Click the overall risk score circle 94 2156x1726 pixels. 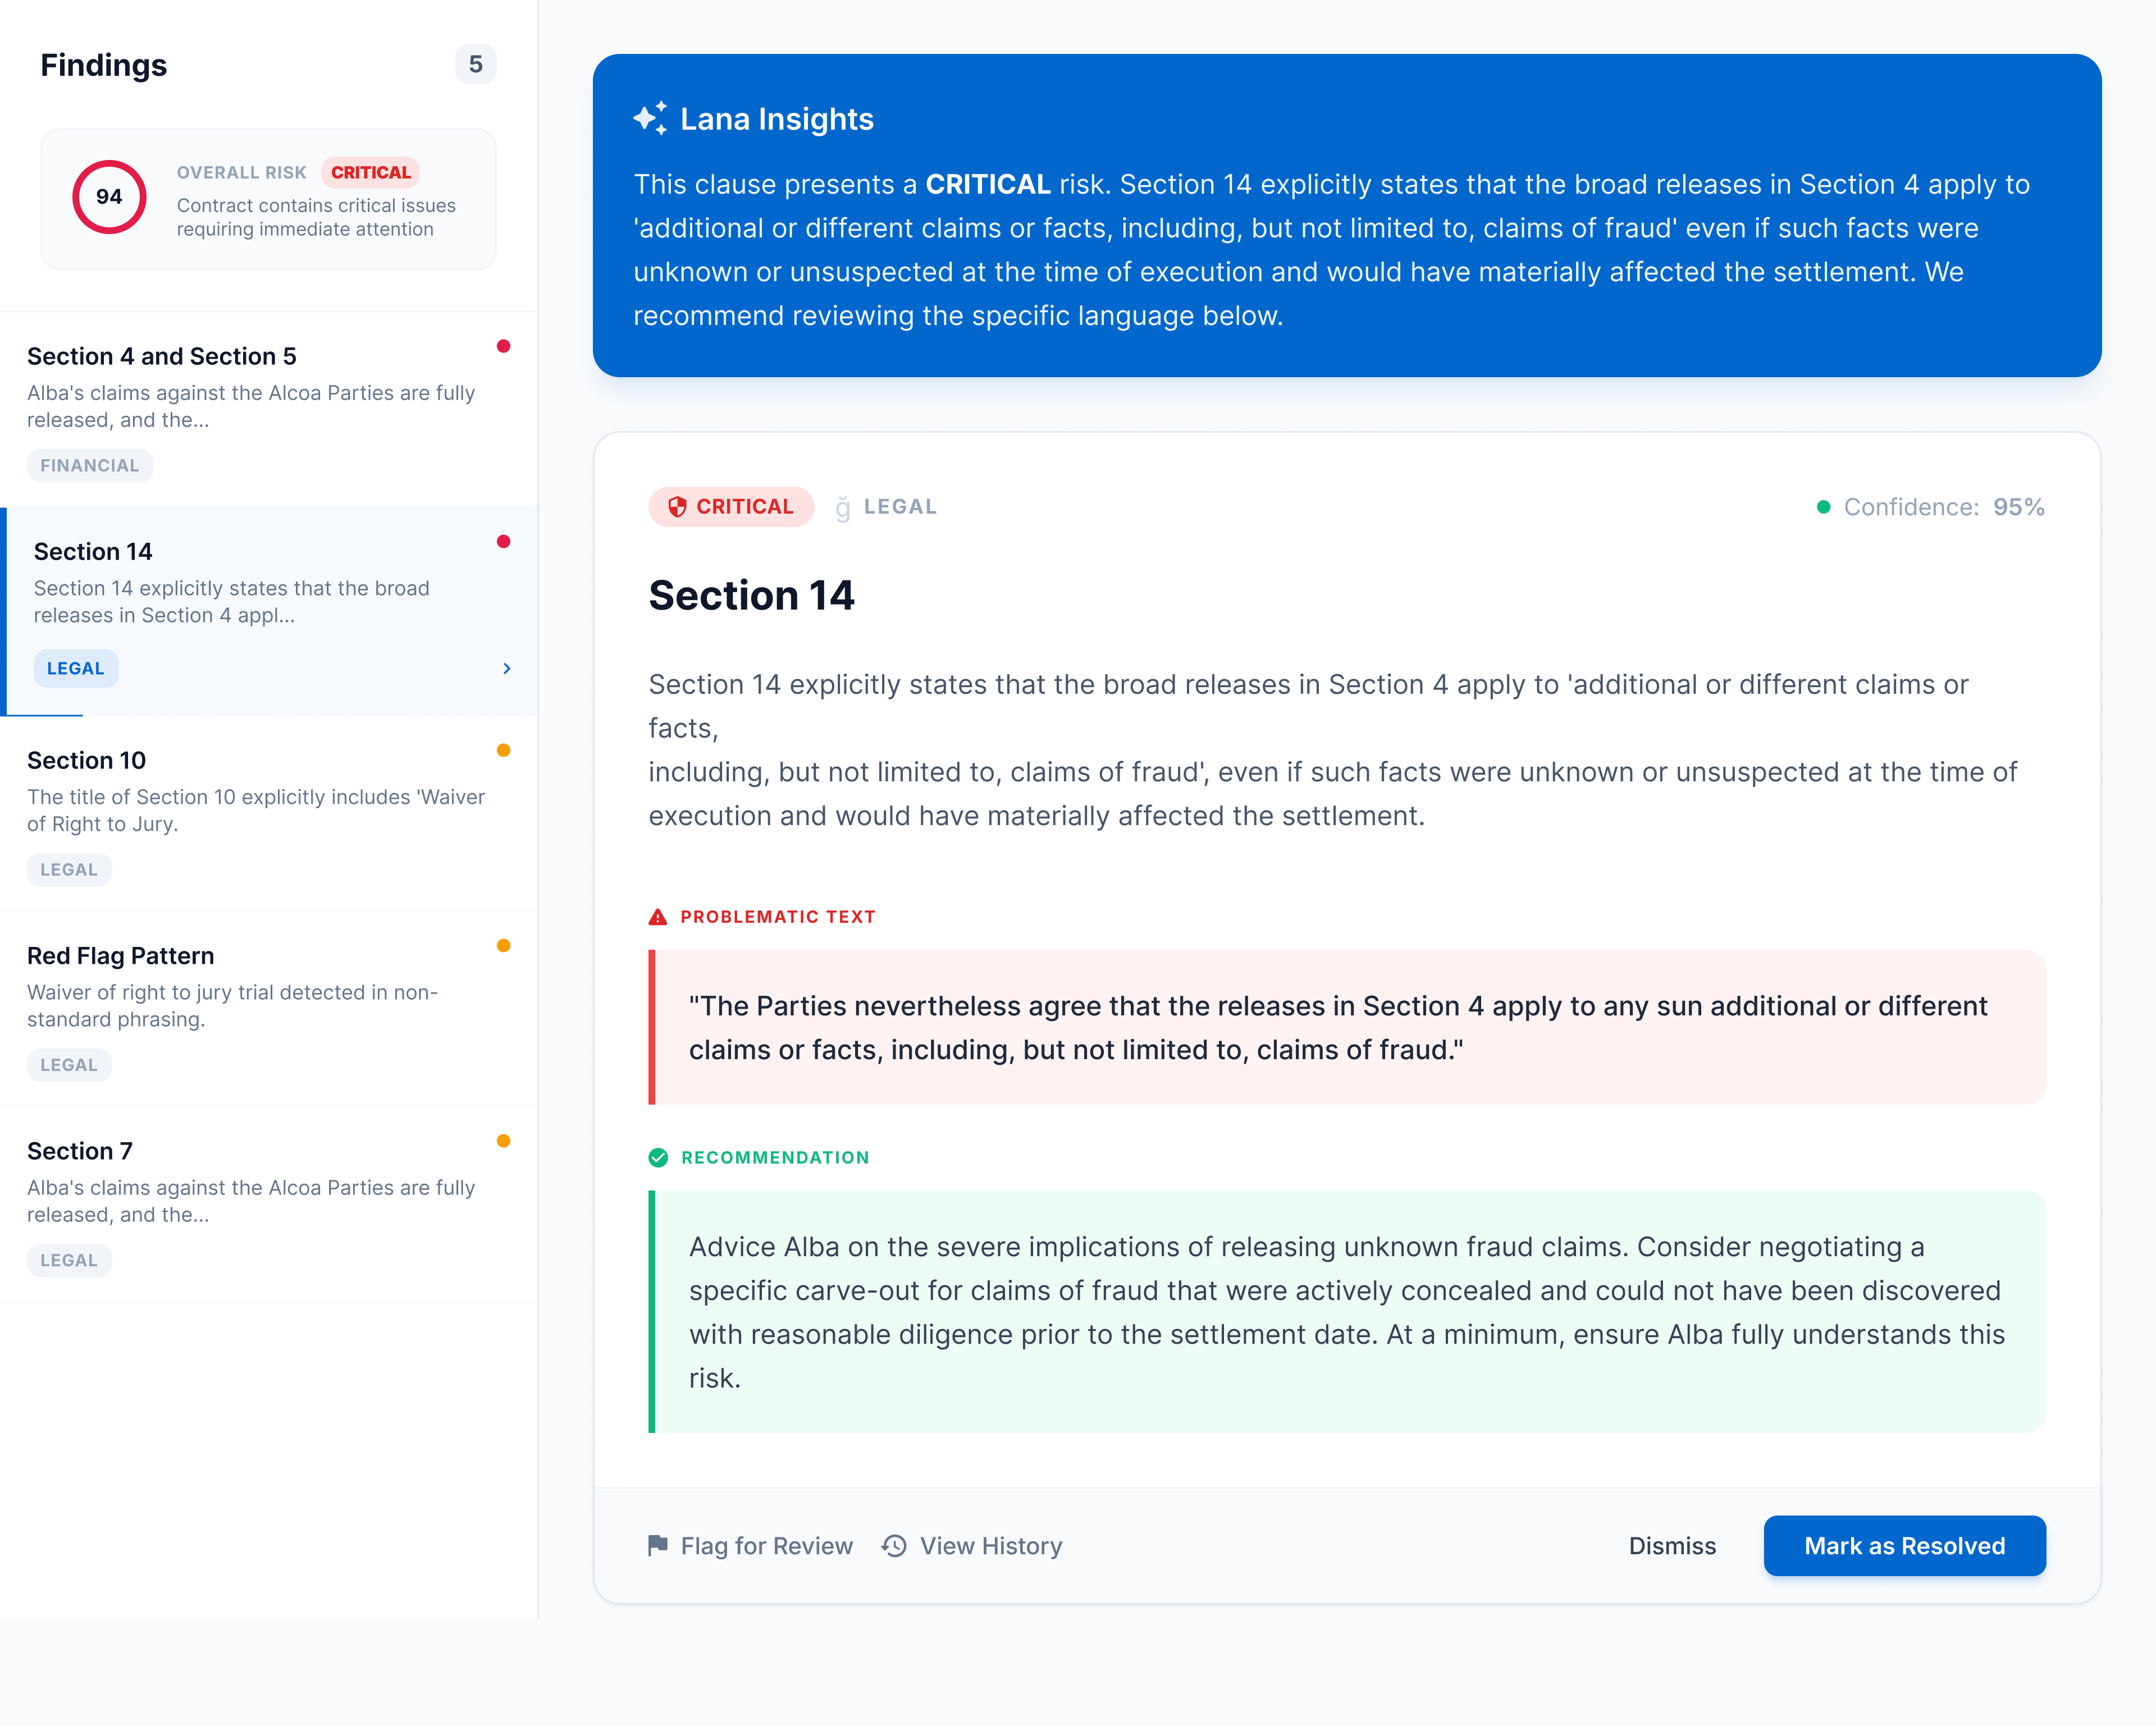click(109, 197)
